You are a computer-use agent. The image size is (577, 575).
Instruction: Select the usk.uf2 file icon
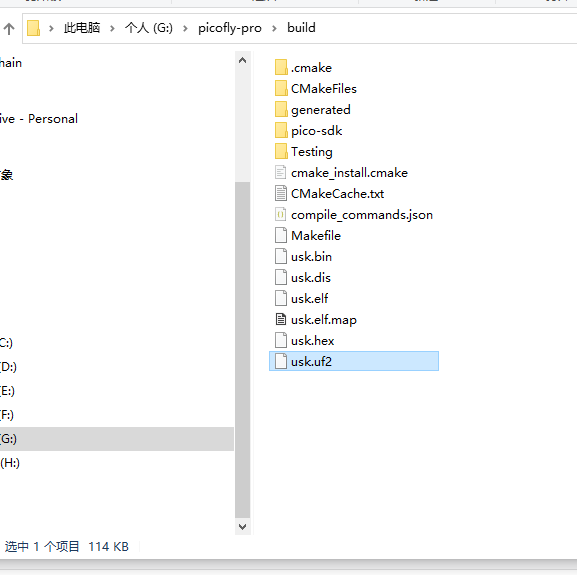pos(281,361)
